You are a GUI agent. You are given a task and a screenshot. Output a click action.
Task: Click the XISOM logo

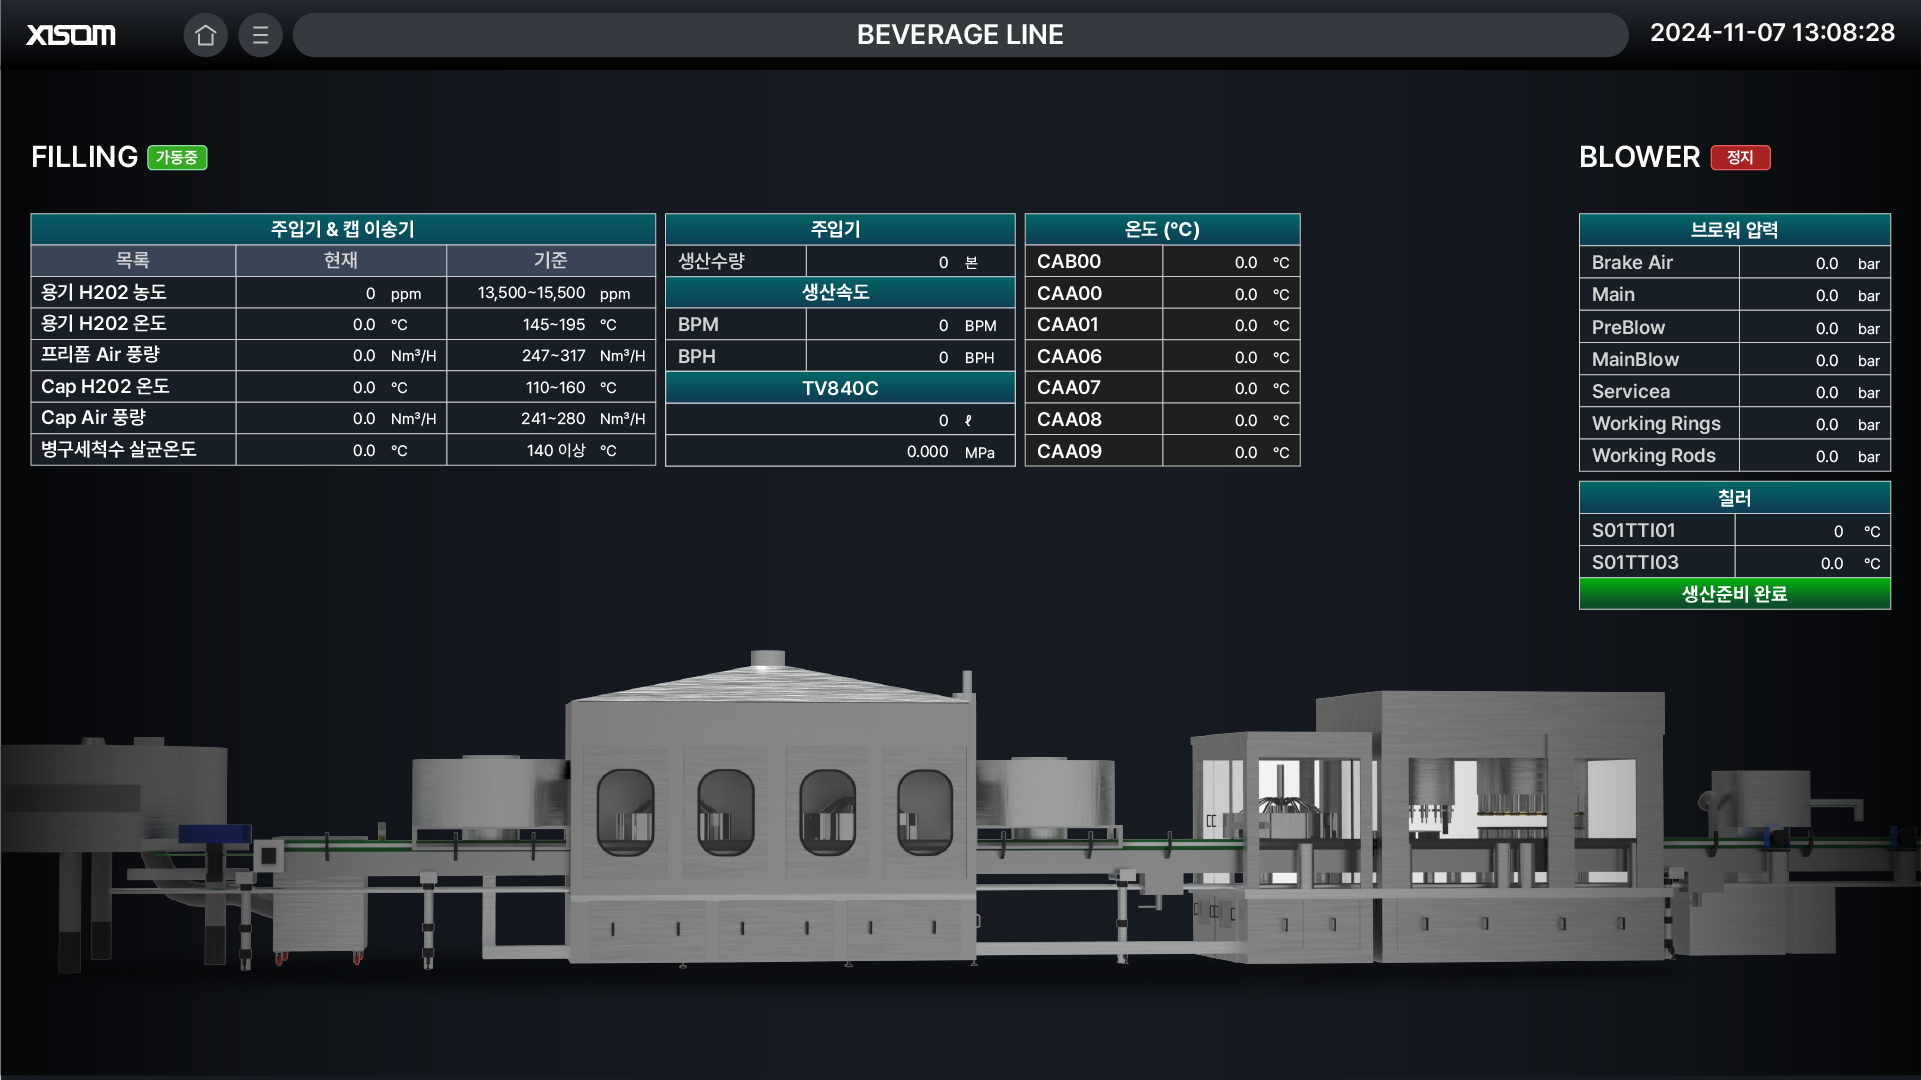(x=70, y=35)
